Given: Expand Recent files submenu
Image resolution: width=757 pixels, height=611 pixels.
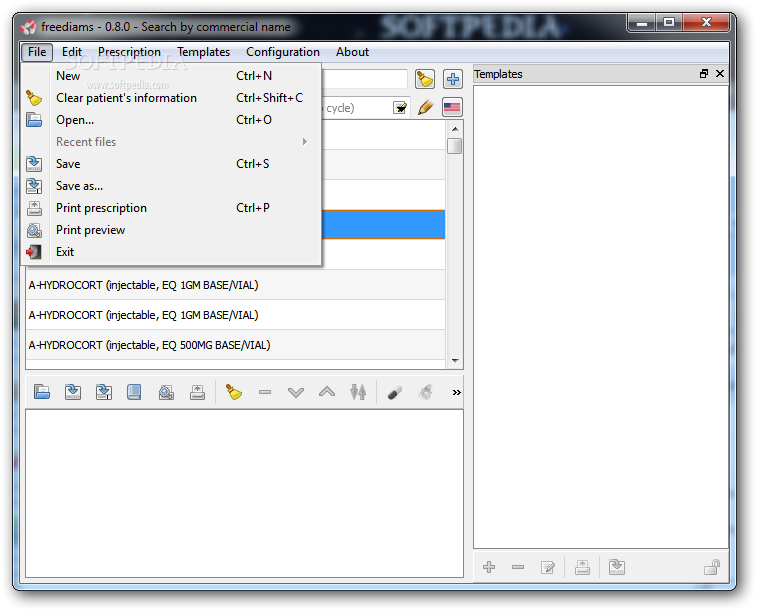Looking at the screenshot, I should click(x=171, y=142).
